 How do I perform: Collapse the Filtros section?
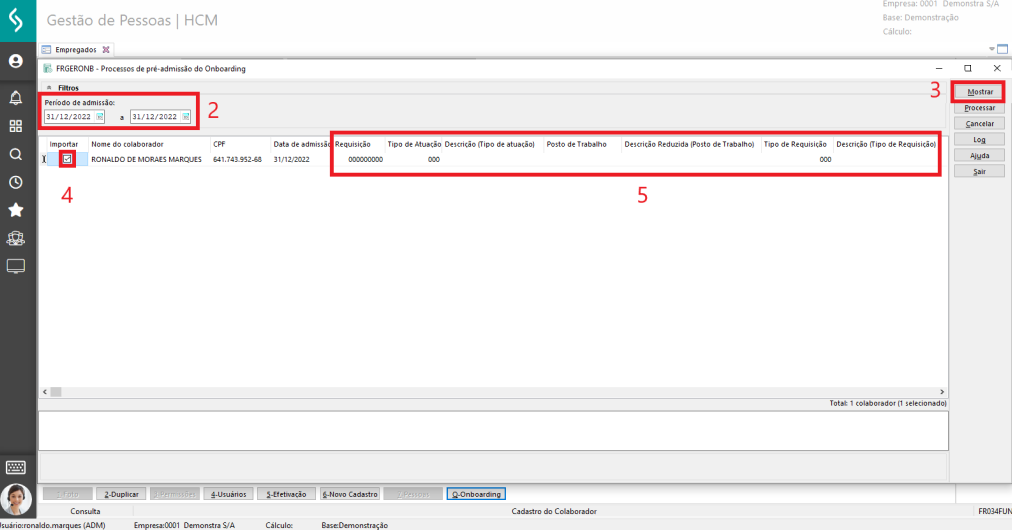(49, 88)
